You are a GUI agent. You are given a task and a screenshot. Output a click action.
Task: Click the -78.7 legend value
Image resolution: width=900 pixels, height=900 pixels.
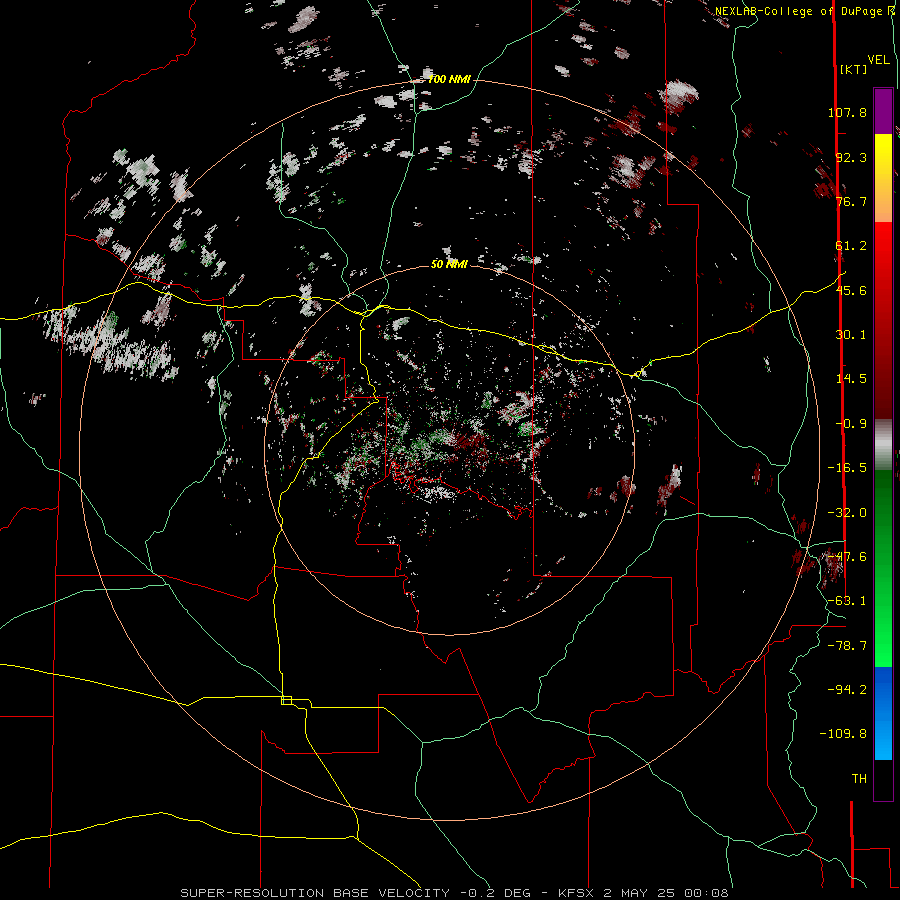[x=847, y=646]
